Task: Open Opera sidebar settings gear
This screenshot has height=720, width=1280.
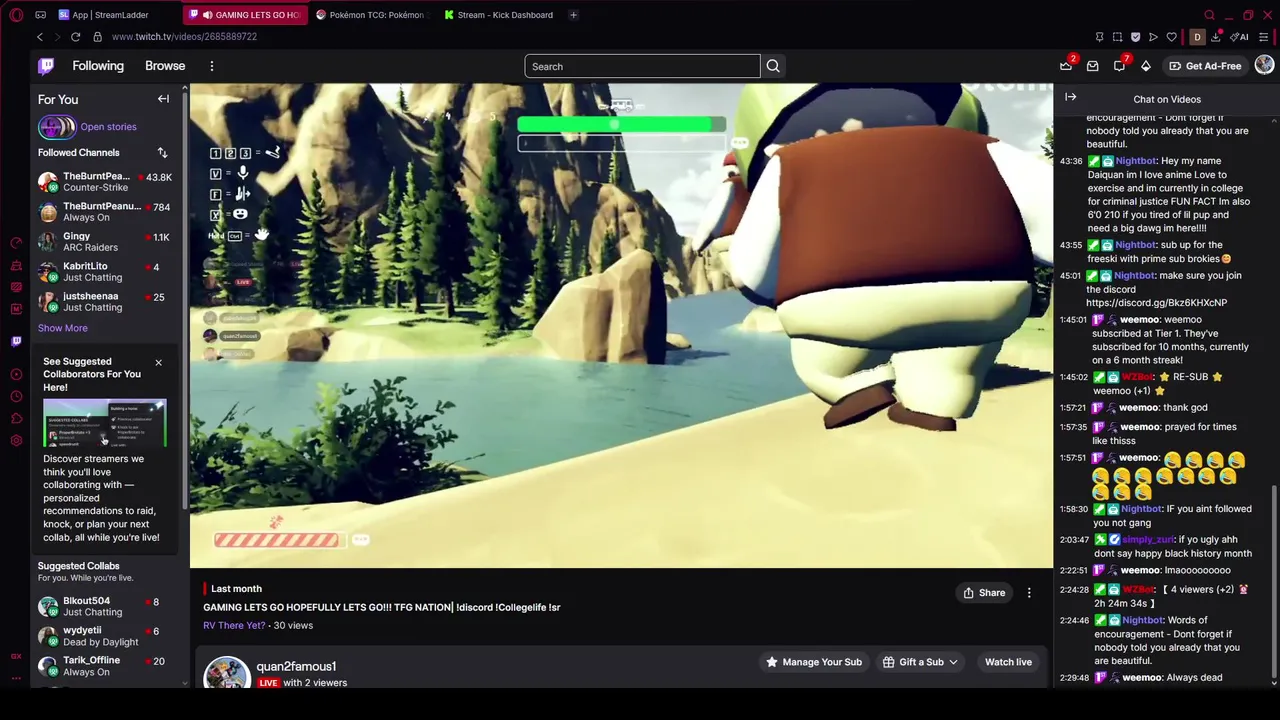Action: [16, 440]
